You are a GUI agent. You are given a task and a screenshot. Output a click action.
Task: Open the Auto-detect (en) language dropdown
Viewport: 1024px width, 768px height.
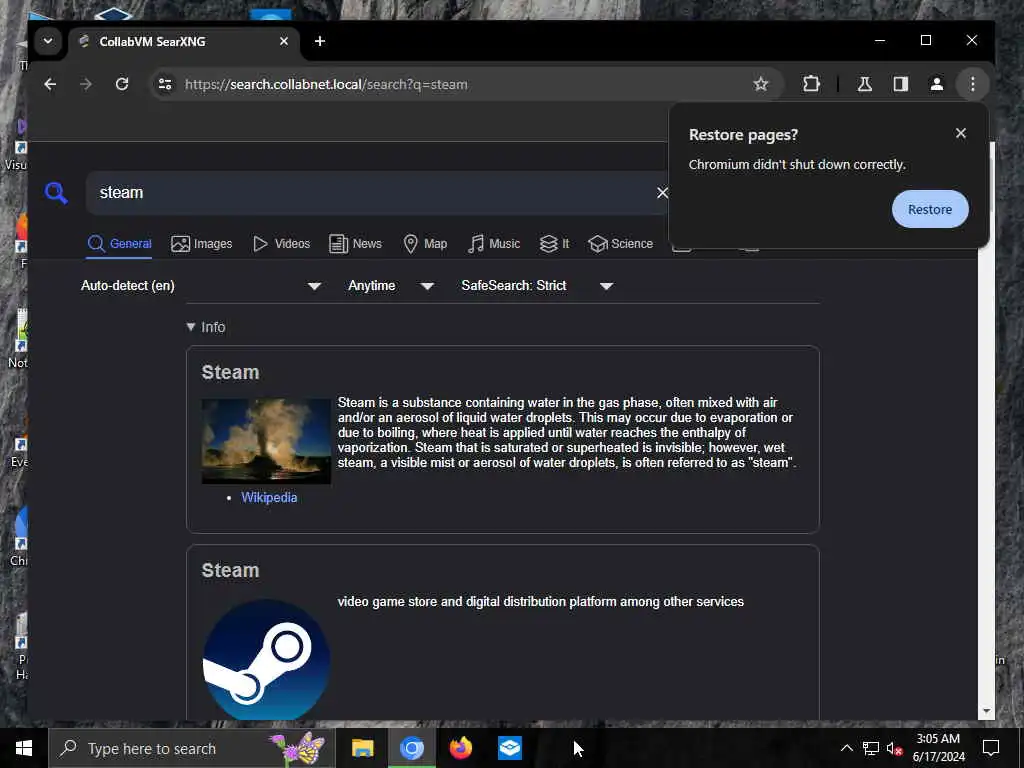(x=200, y=286)
